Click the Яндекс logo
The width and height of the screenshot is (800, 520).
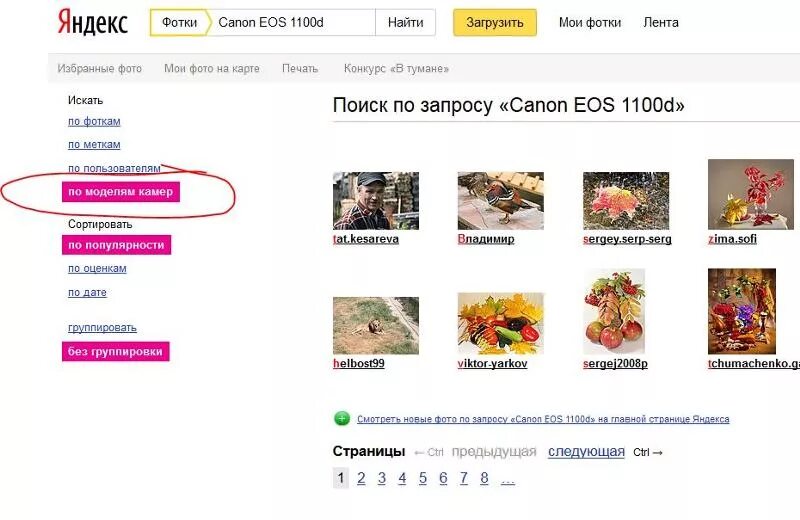tap(92, 22)
